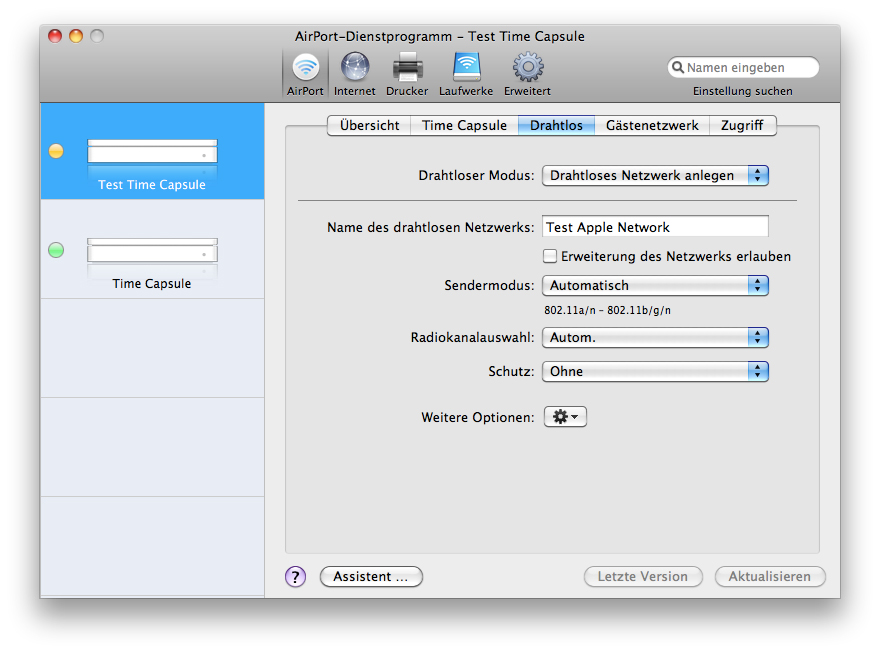This screenshot has height=653, width=880.
Task: Click the purple help question mark button
Action: [x=295, y=576]
